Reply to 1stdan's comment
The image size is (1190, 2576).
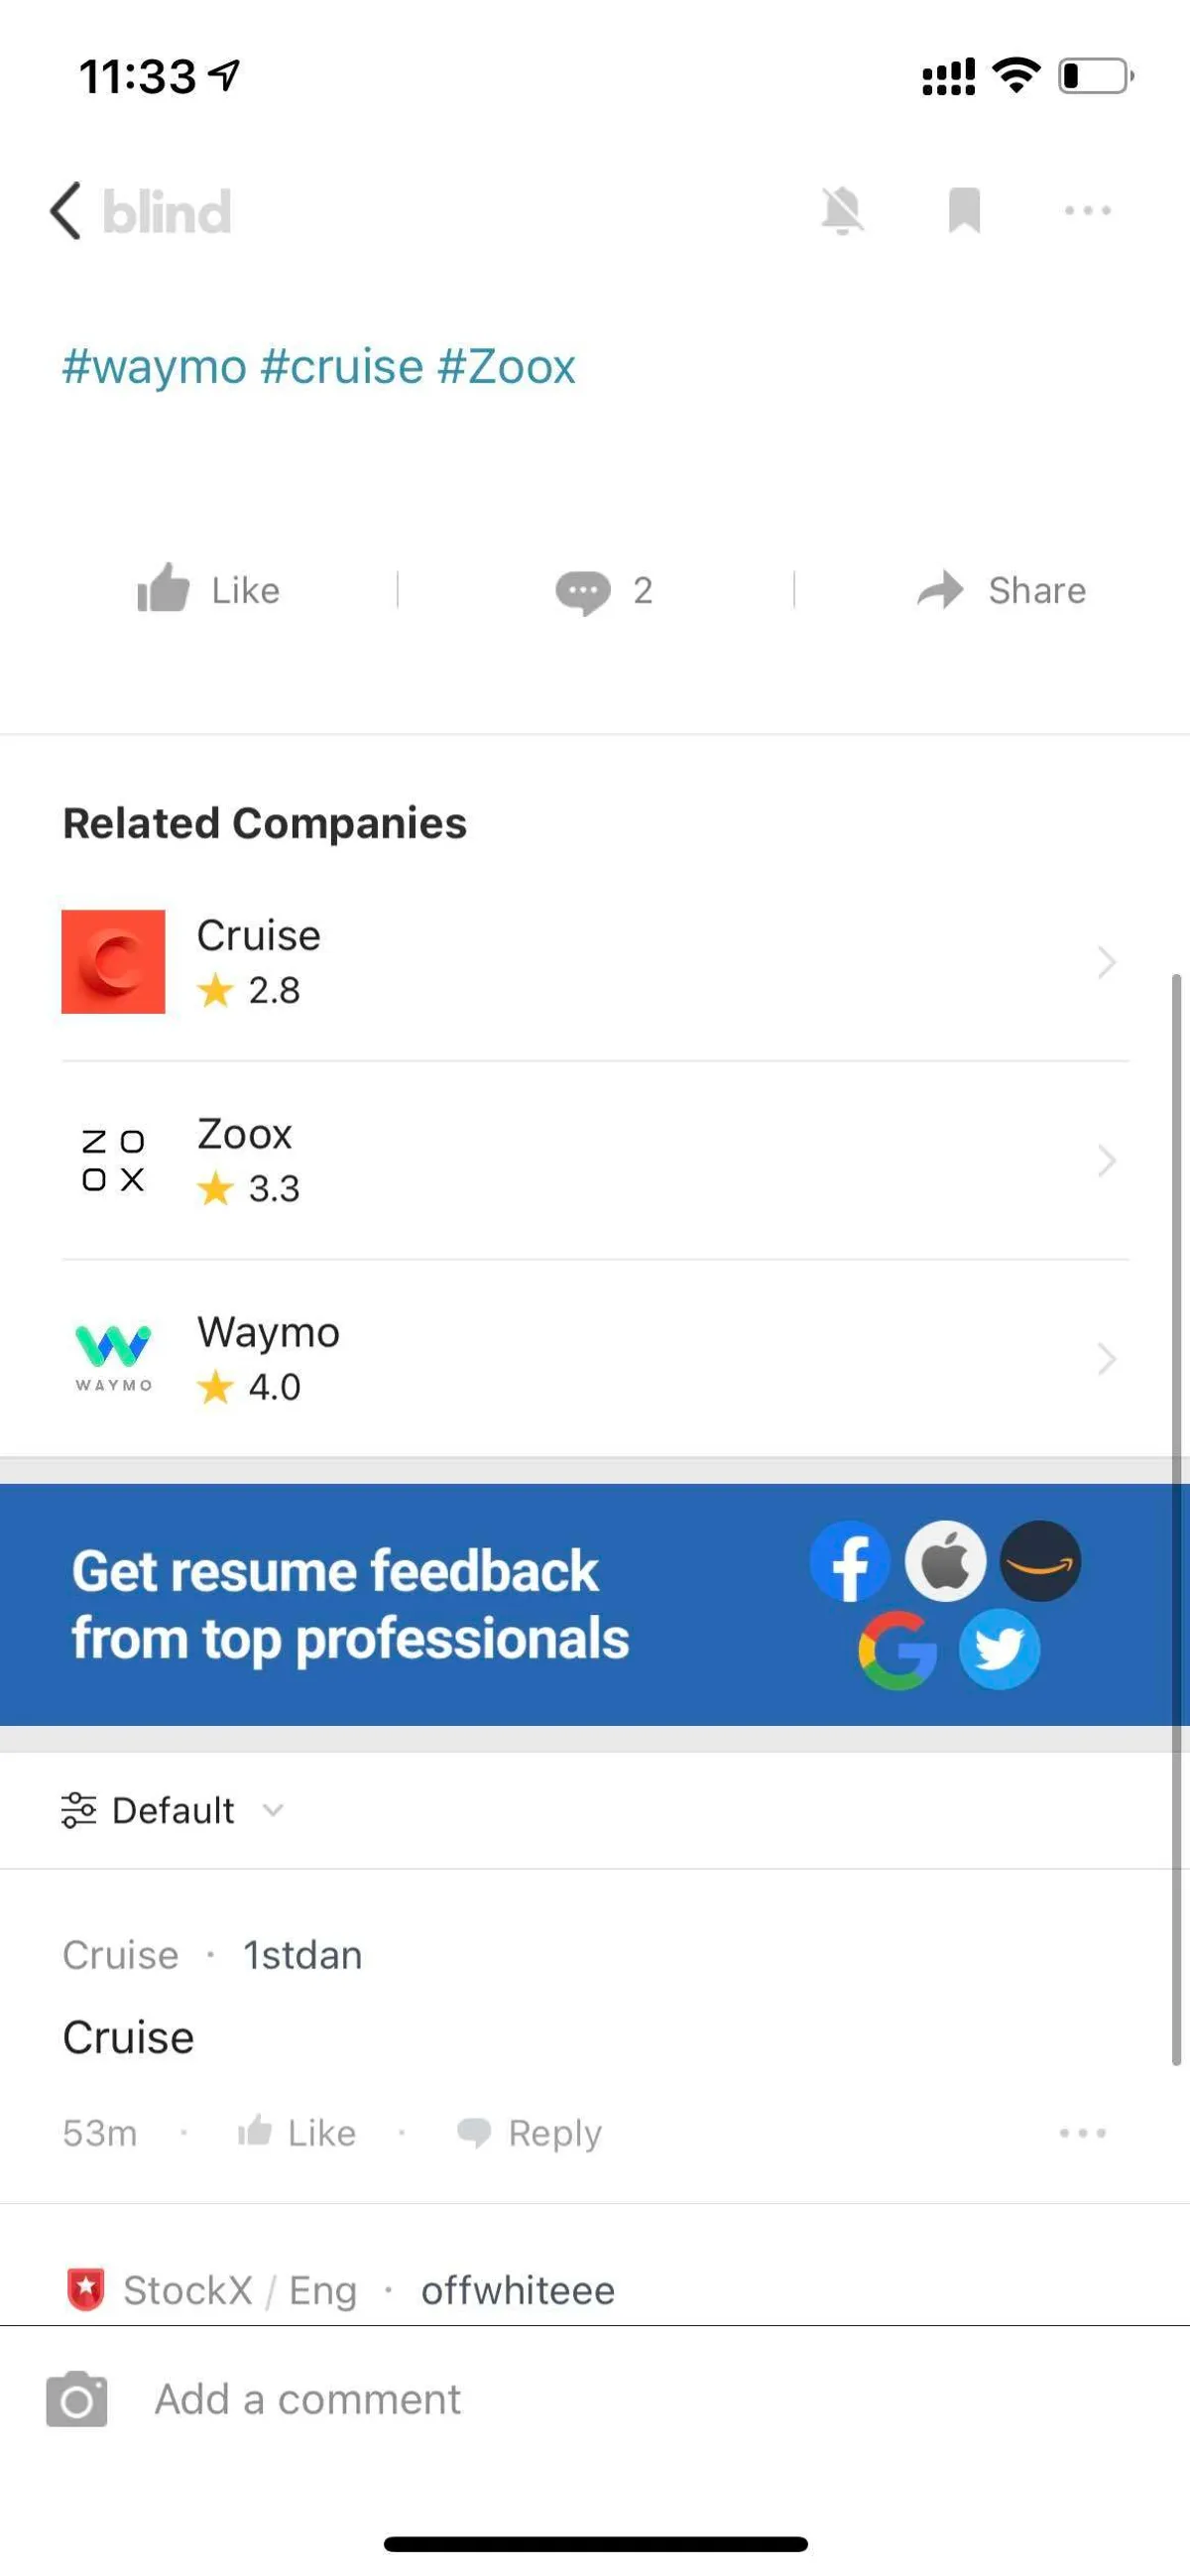point(530,2133)
